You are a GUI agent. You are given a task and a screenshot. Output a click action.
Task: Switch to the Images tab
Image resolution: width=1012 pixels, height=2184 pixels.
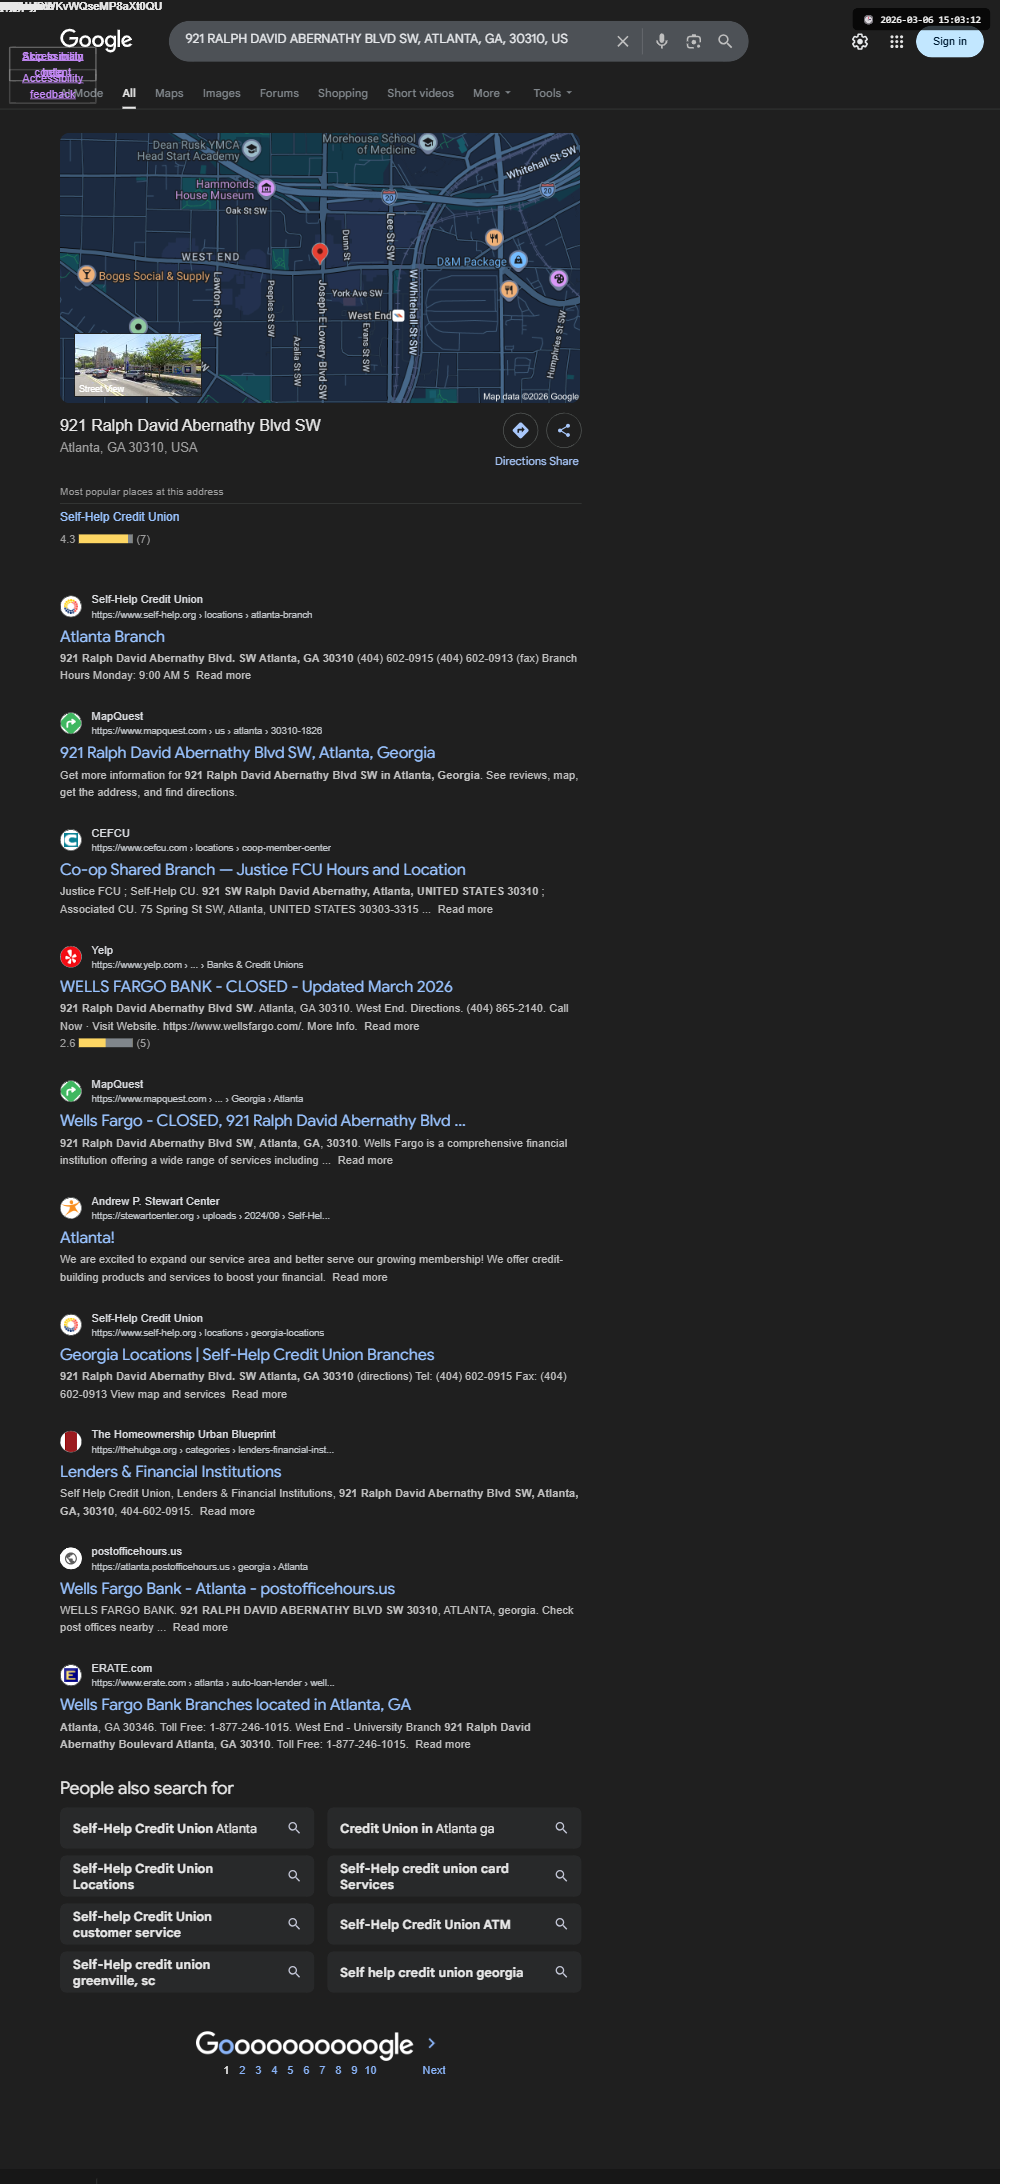point(221,93)
